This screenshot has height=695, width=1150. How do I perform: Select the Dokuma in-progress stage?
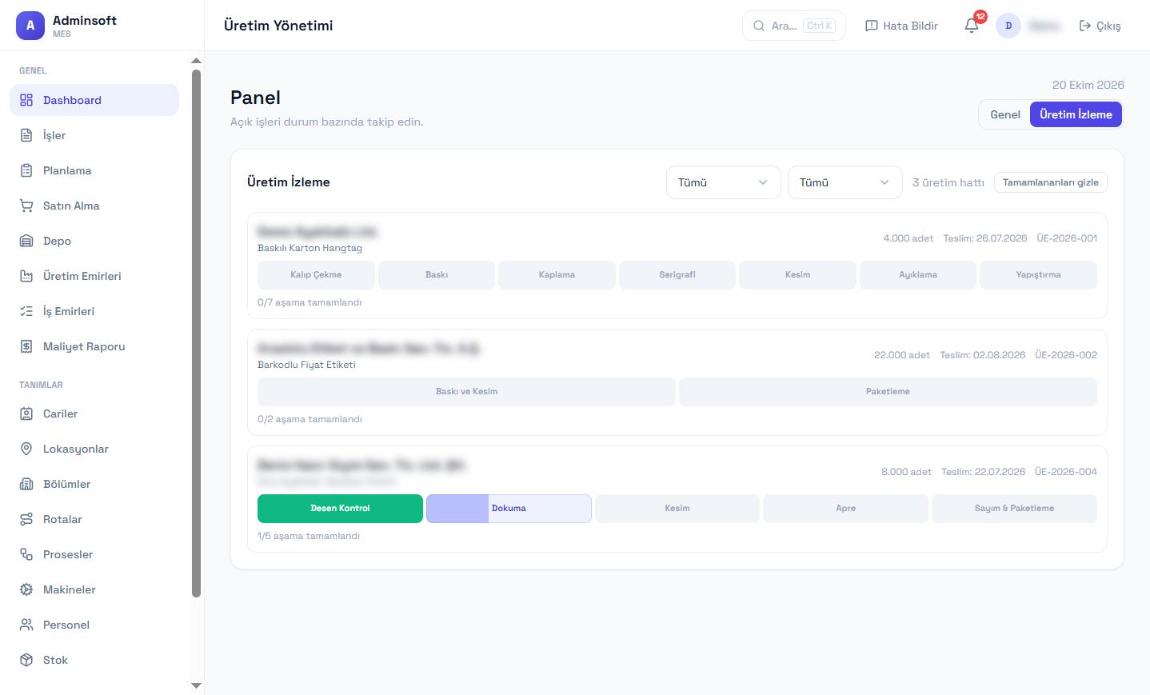[x=509, y=508]
